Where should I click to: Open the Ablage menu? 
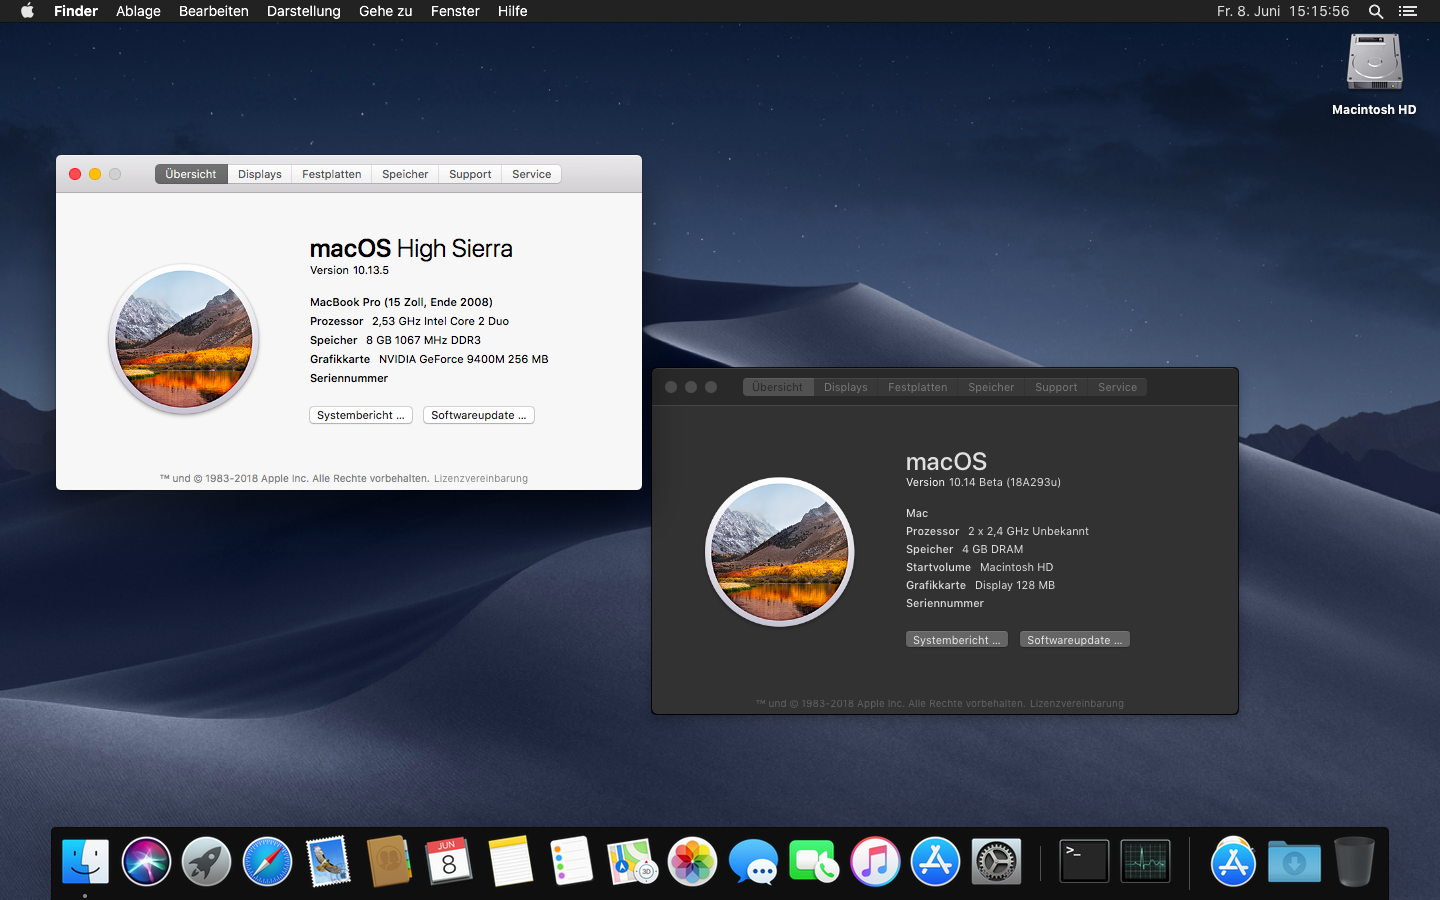(138, 11)
